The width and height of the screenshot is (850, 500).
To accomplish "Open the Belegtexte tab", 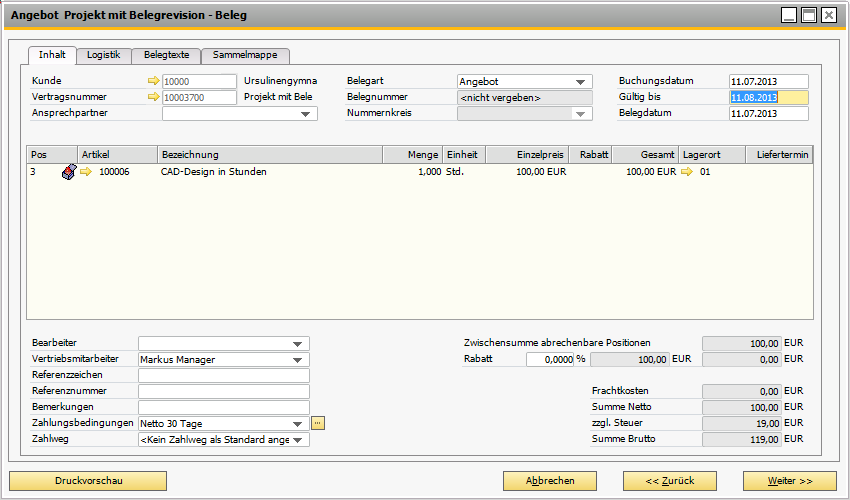I will (166, 55).
